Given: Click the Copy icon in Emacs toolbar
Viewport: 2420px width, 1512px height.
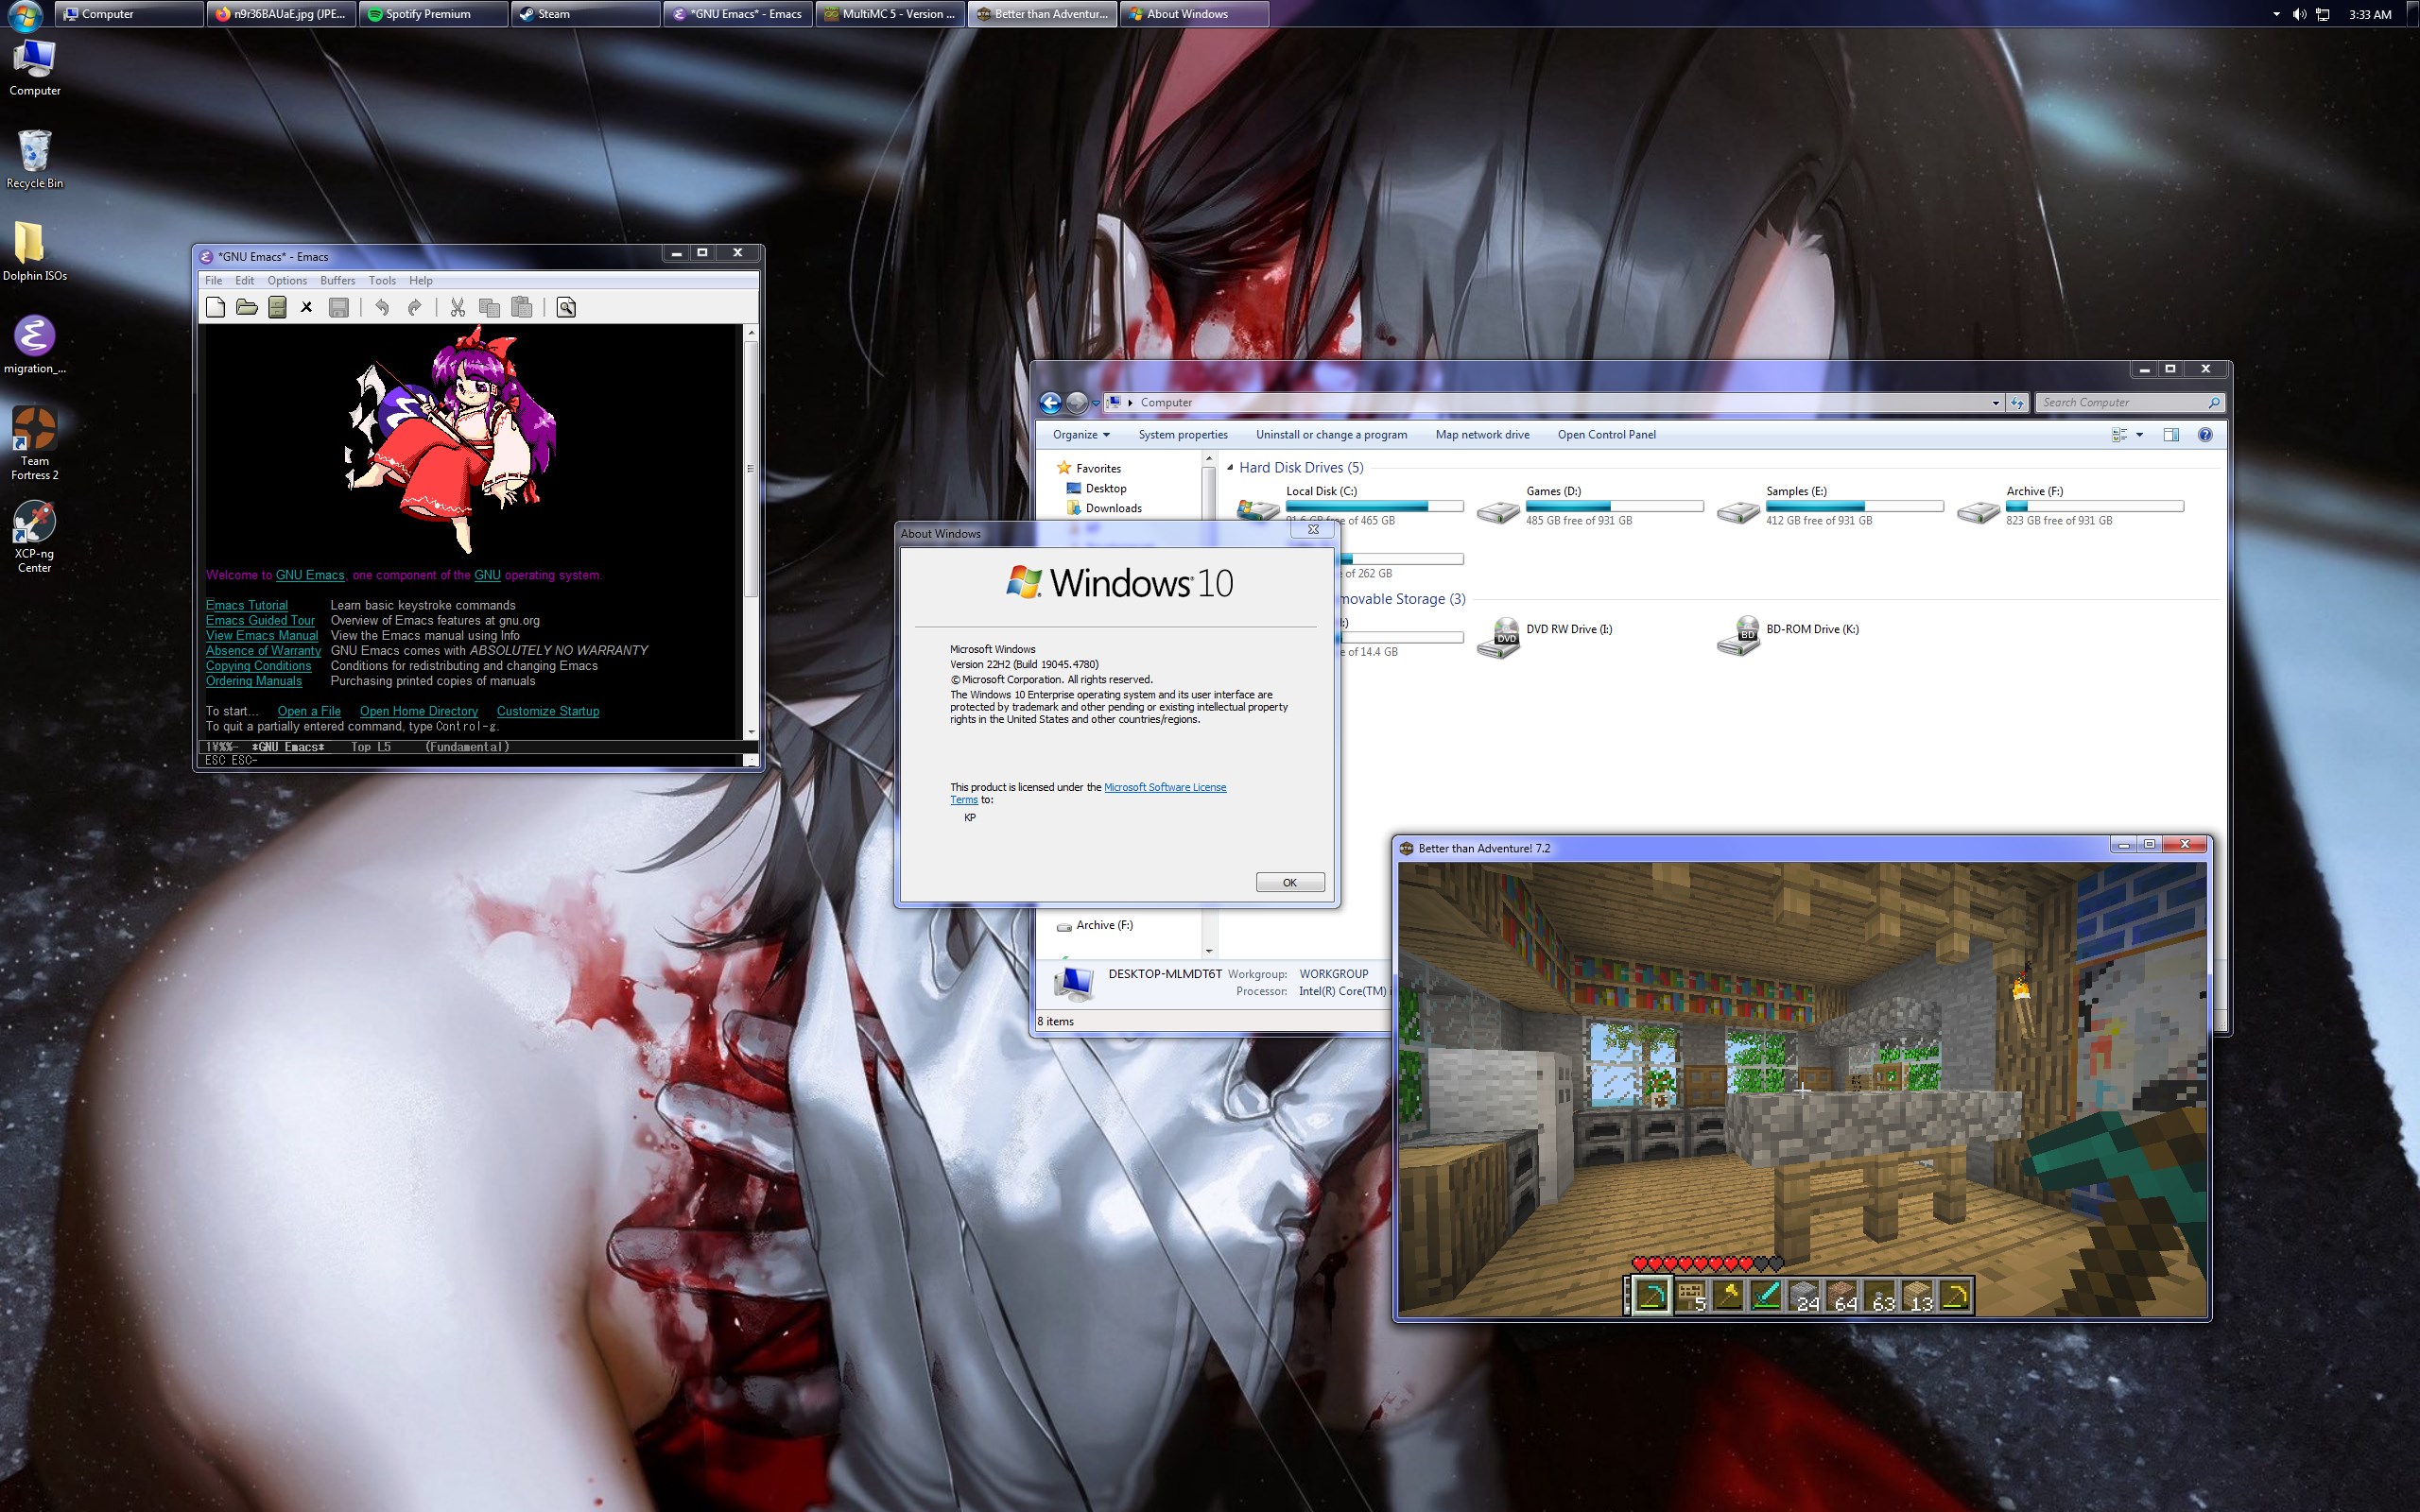Looking at the screenshot, I should point(489,307).
